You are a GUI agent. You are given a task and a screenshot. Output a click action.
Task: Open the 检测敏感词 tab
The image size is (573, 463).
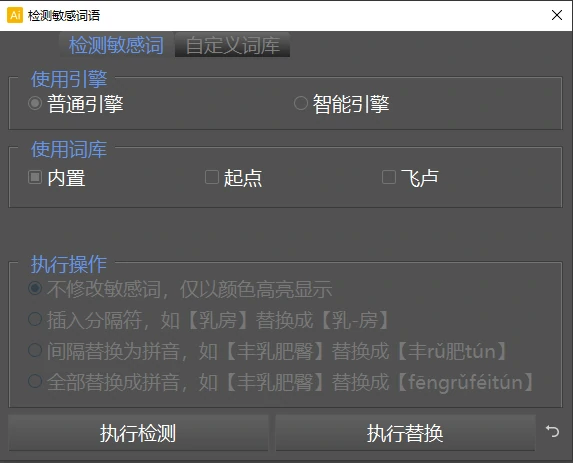pos(116,45)
